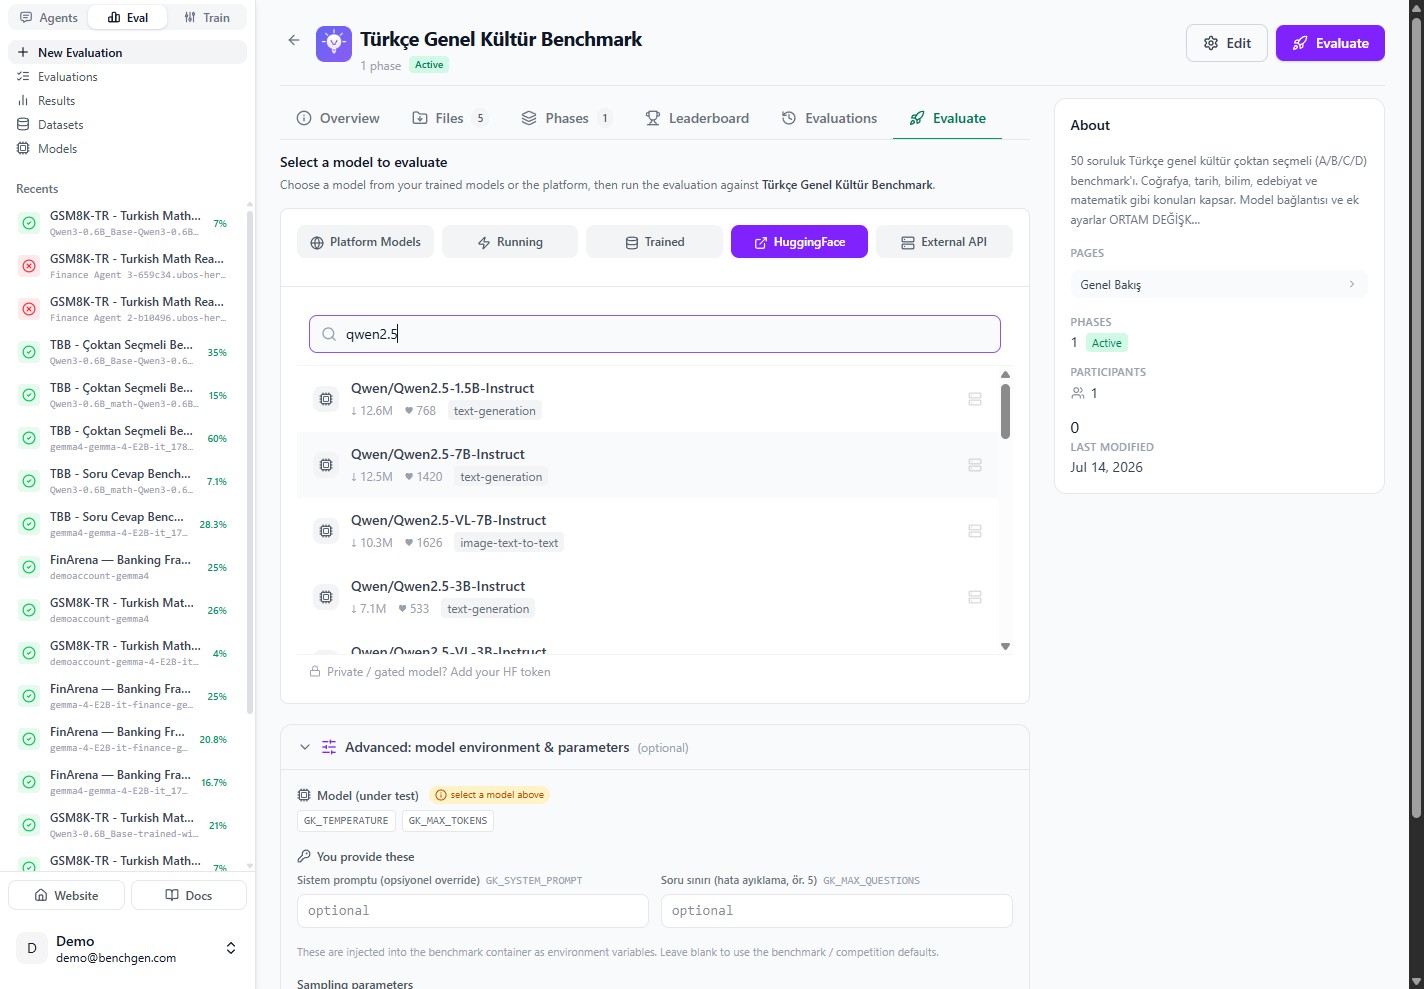Select the Running models source
The width and height of the screenshot is (1424, 989).
click(510, 242)
